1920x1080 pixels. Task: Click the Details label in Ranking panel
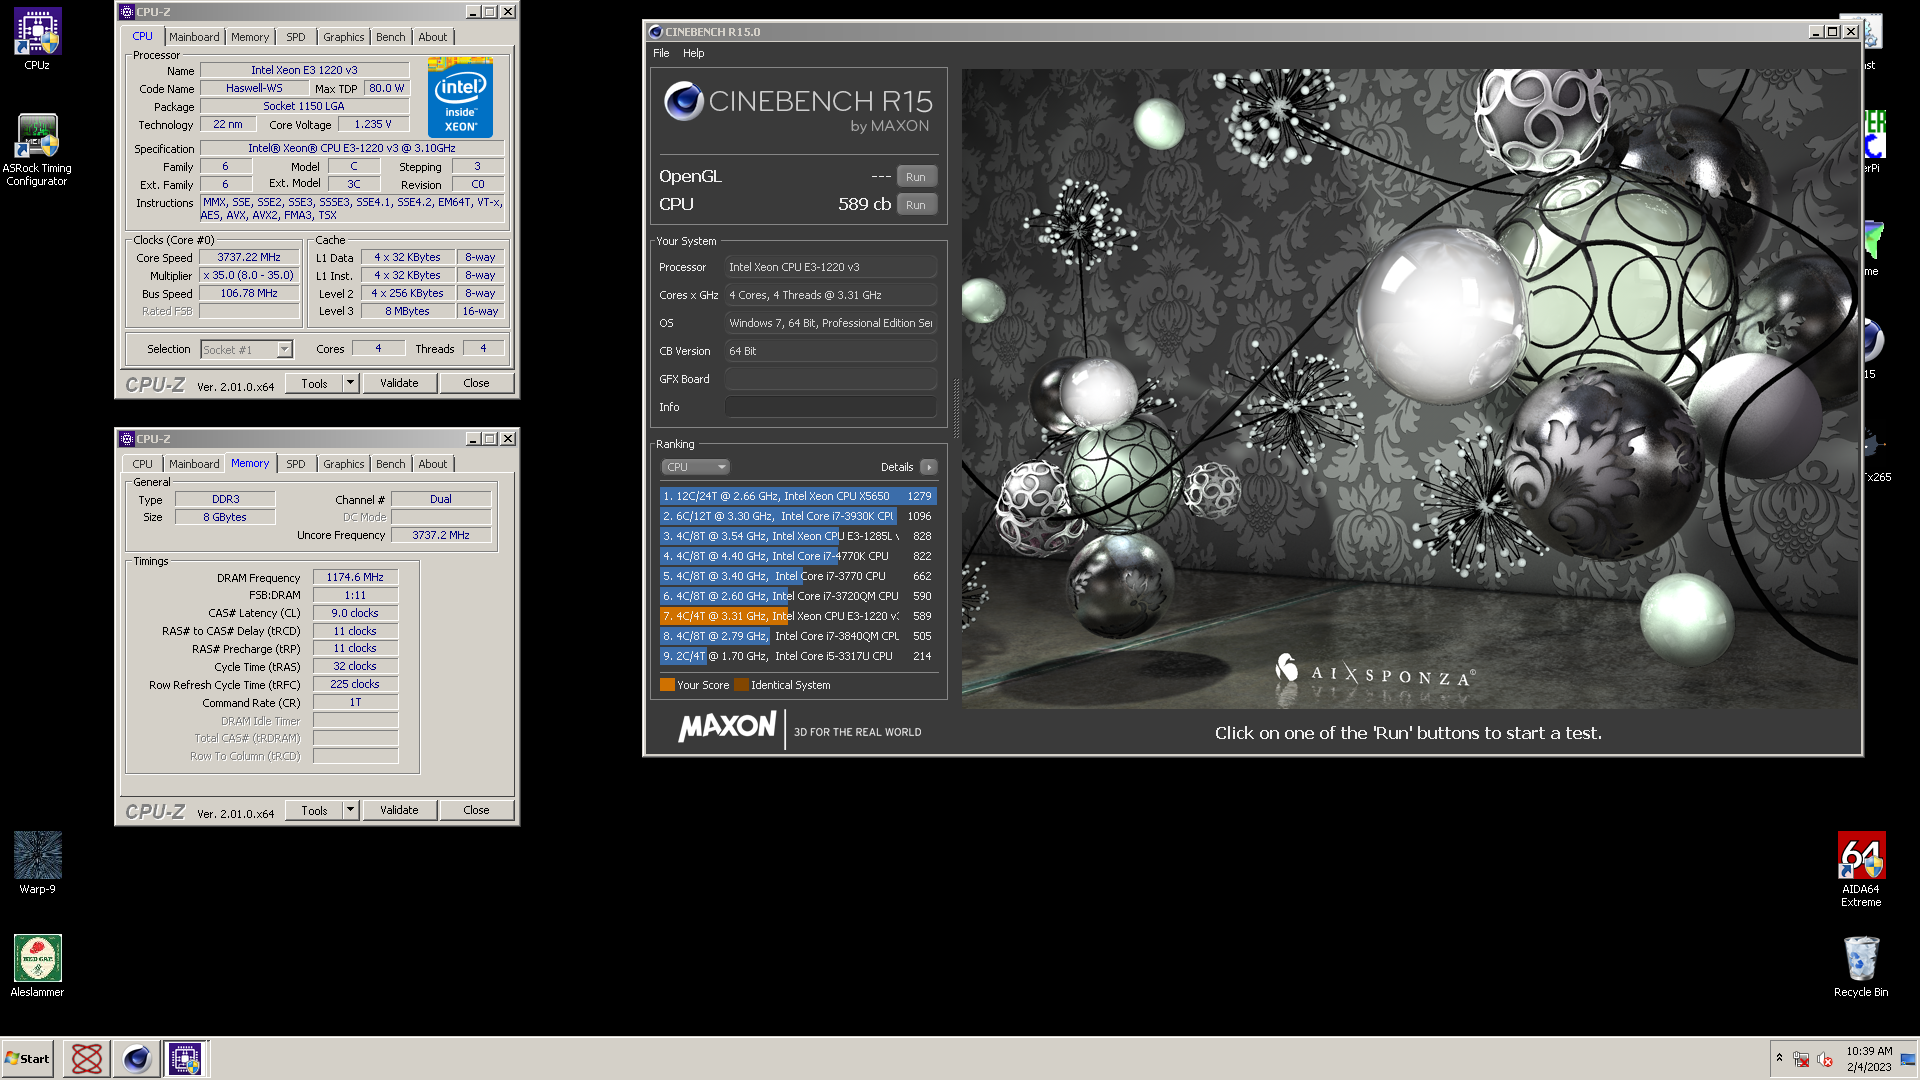[x=897, y=467]
